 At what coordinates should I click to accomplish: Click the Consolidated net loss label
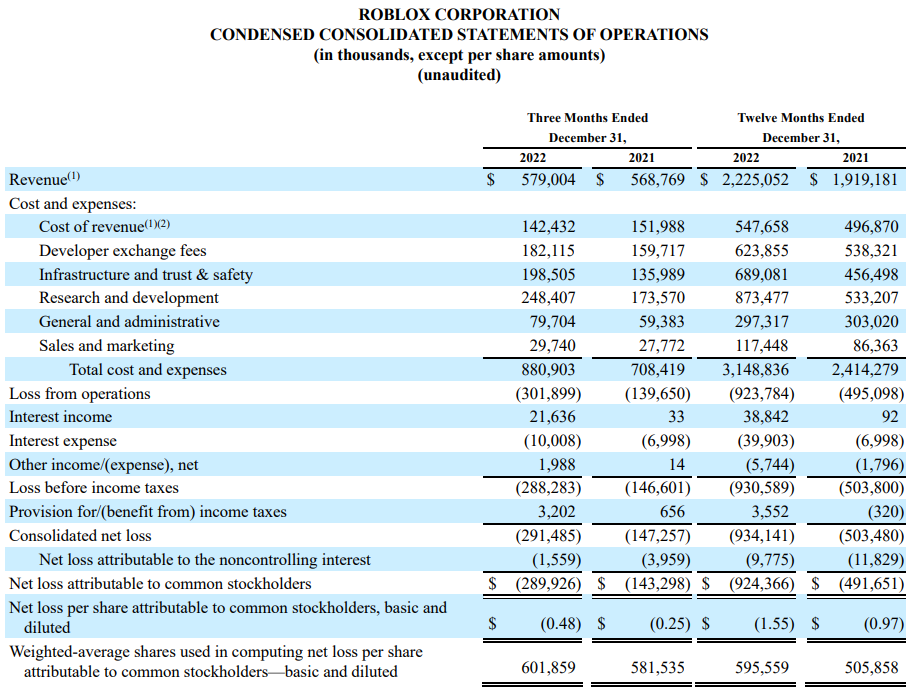tap(80, 536)
